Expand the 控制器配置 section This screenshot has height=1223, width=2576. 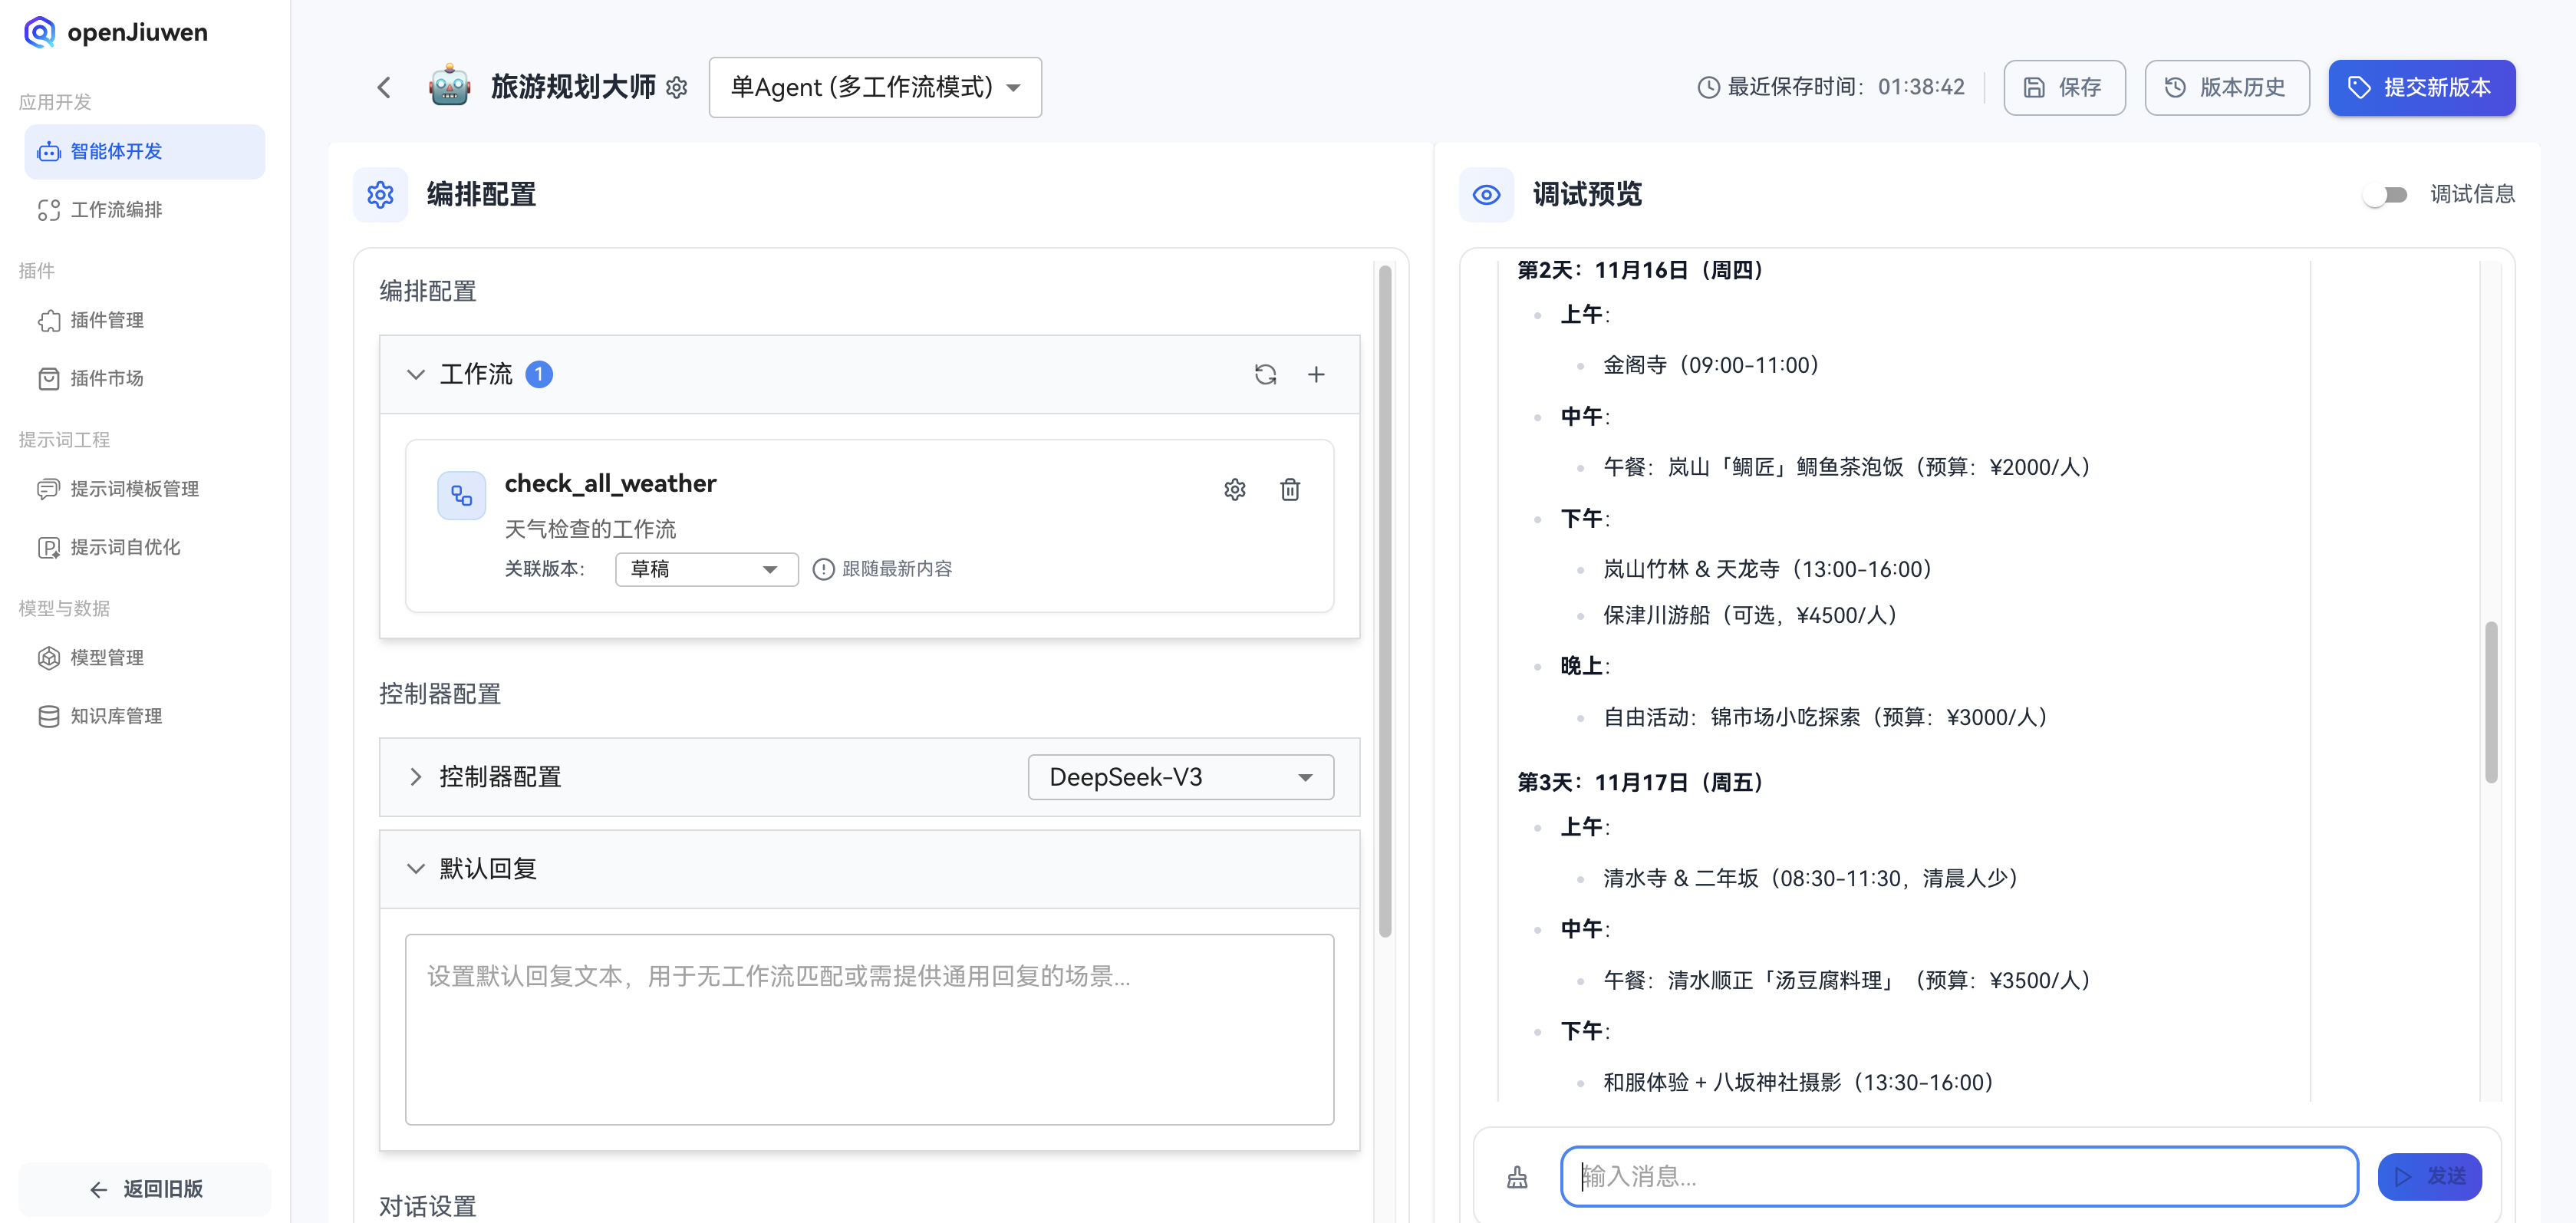tap(416, 777)
